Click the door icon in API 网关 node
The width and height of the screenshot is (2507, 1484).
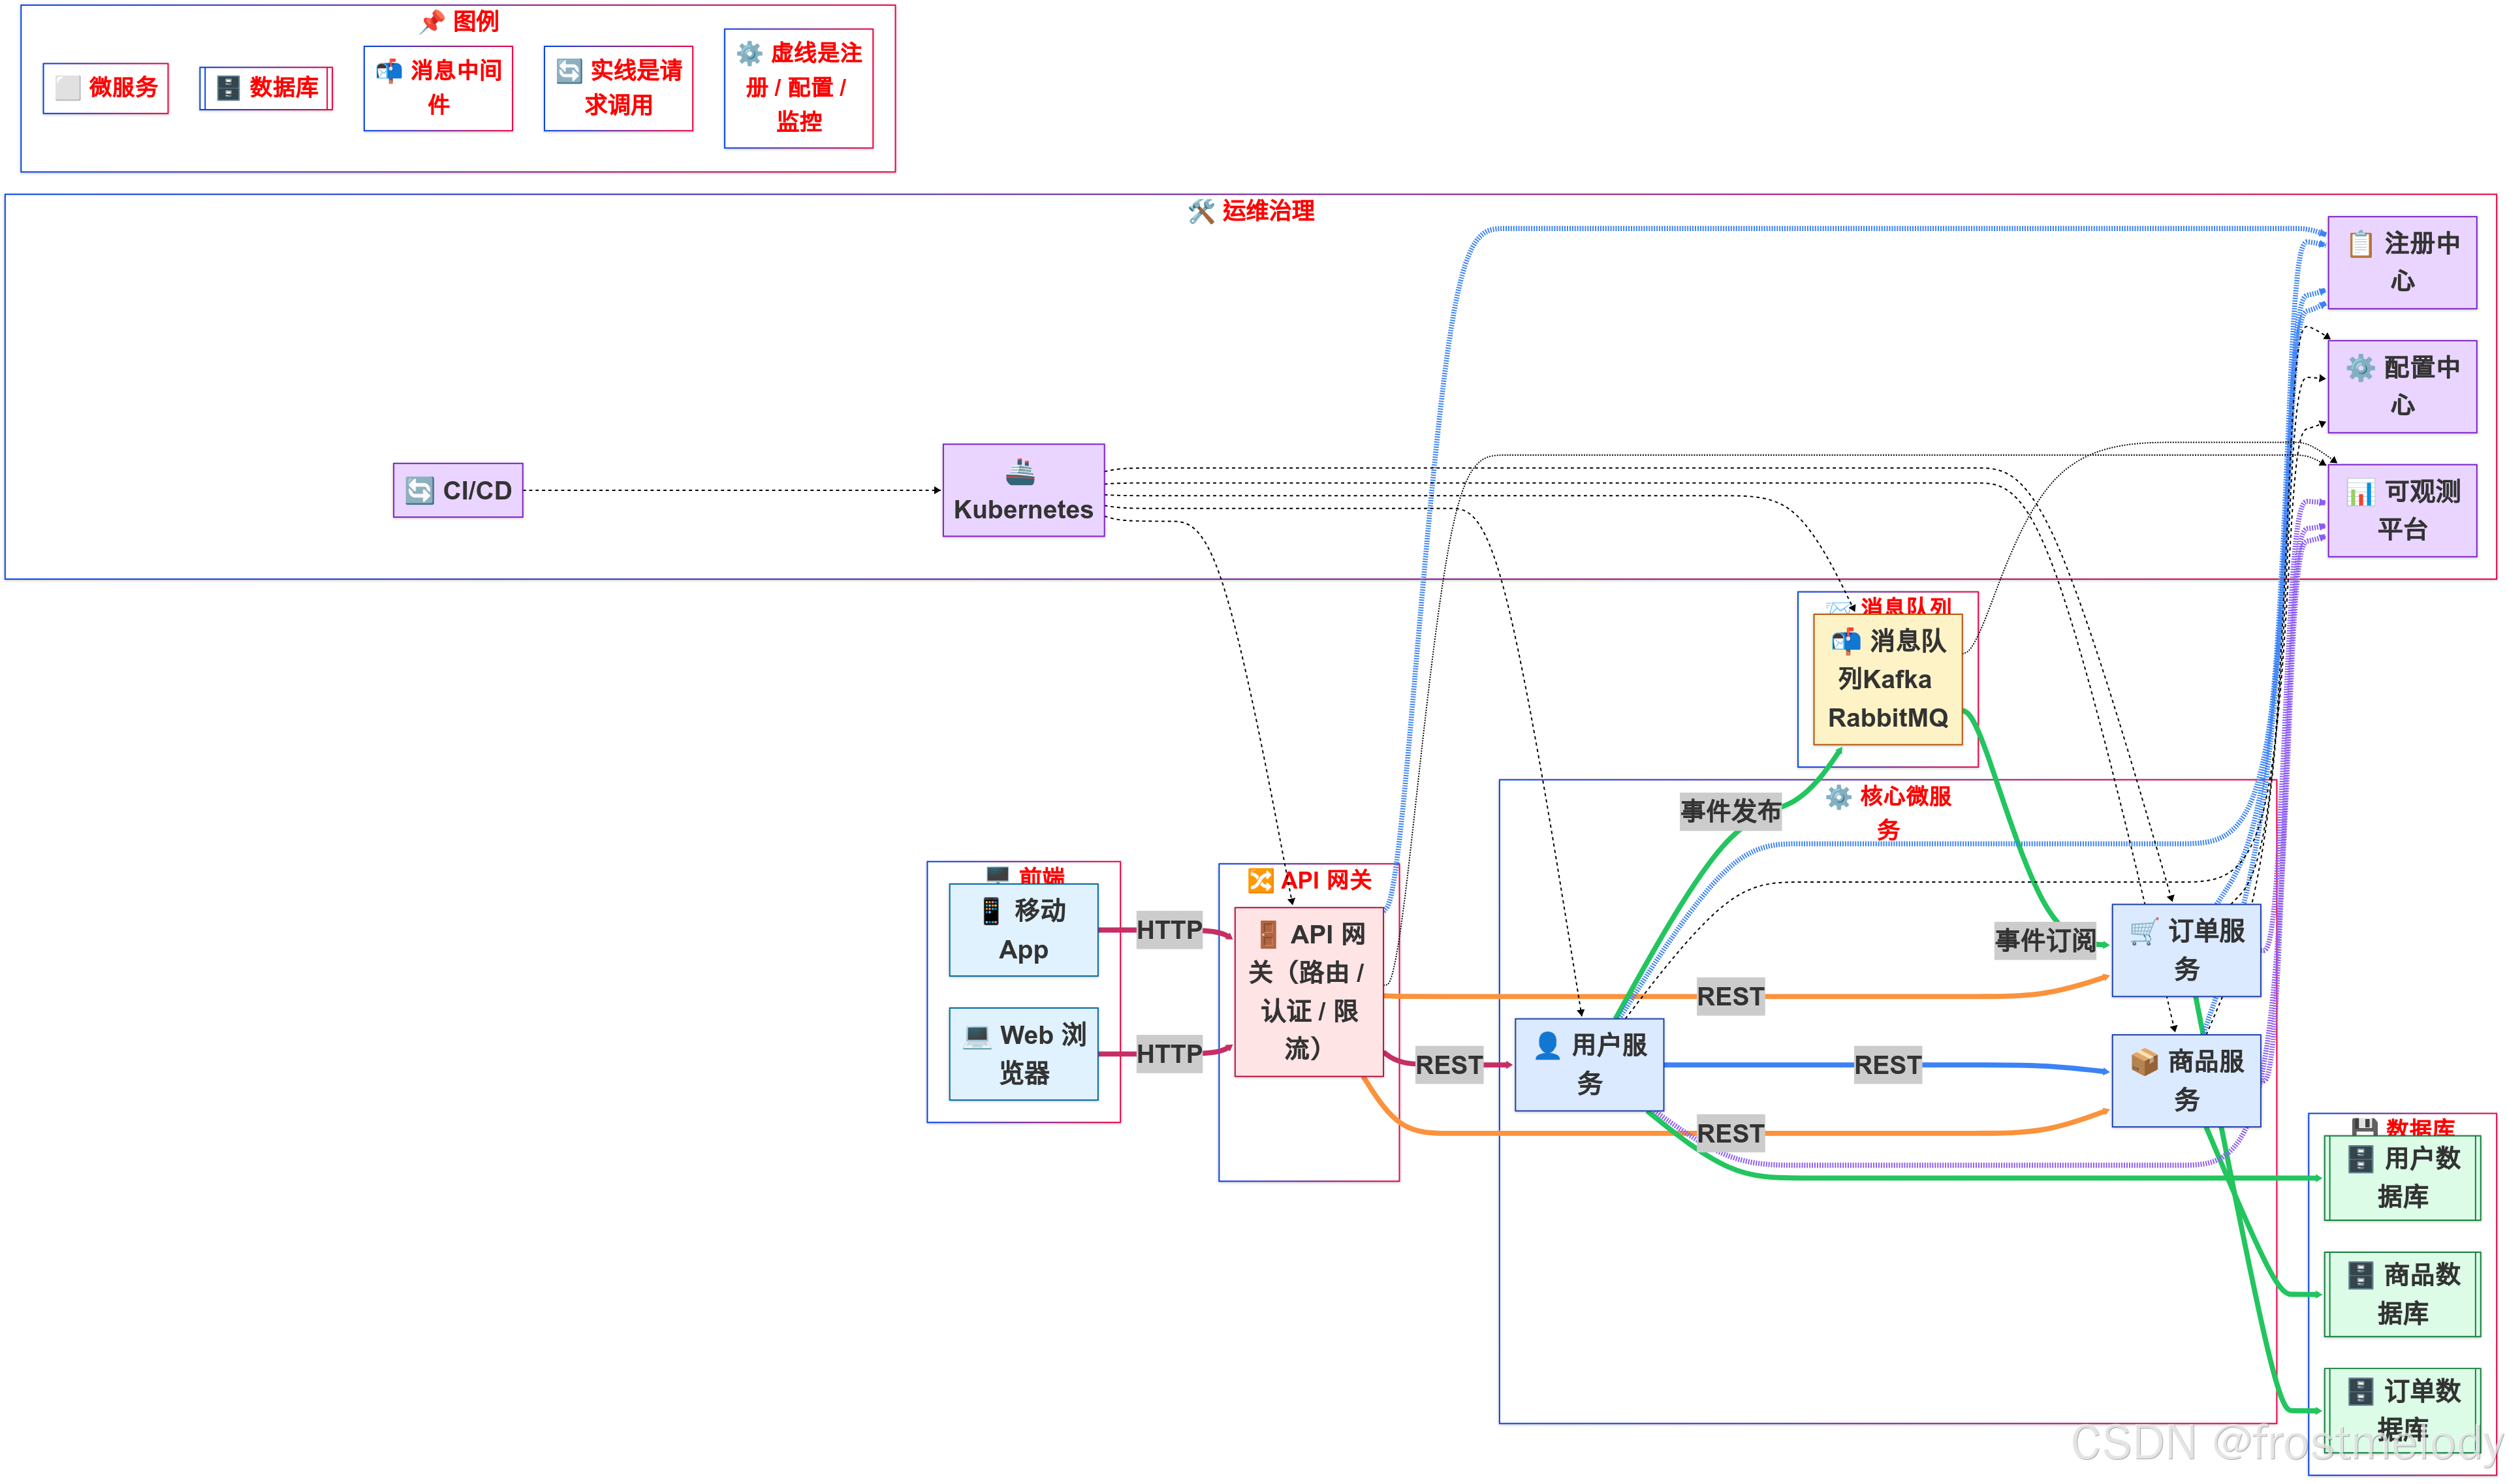[x=1267, y=934]
